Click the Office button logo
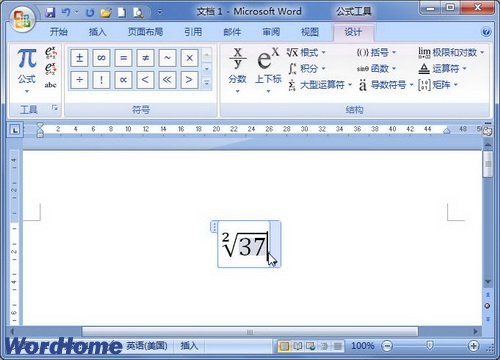The image size is (500, 360). pos(22,18)
